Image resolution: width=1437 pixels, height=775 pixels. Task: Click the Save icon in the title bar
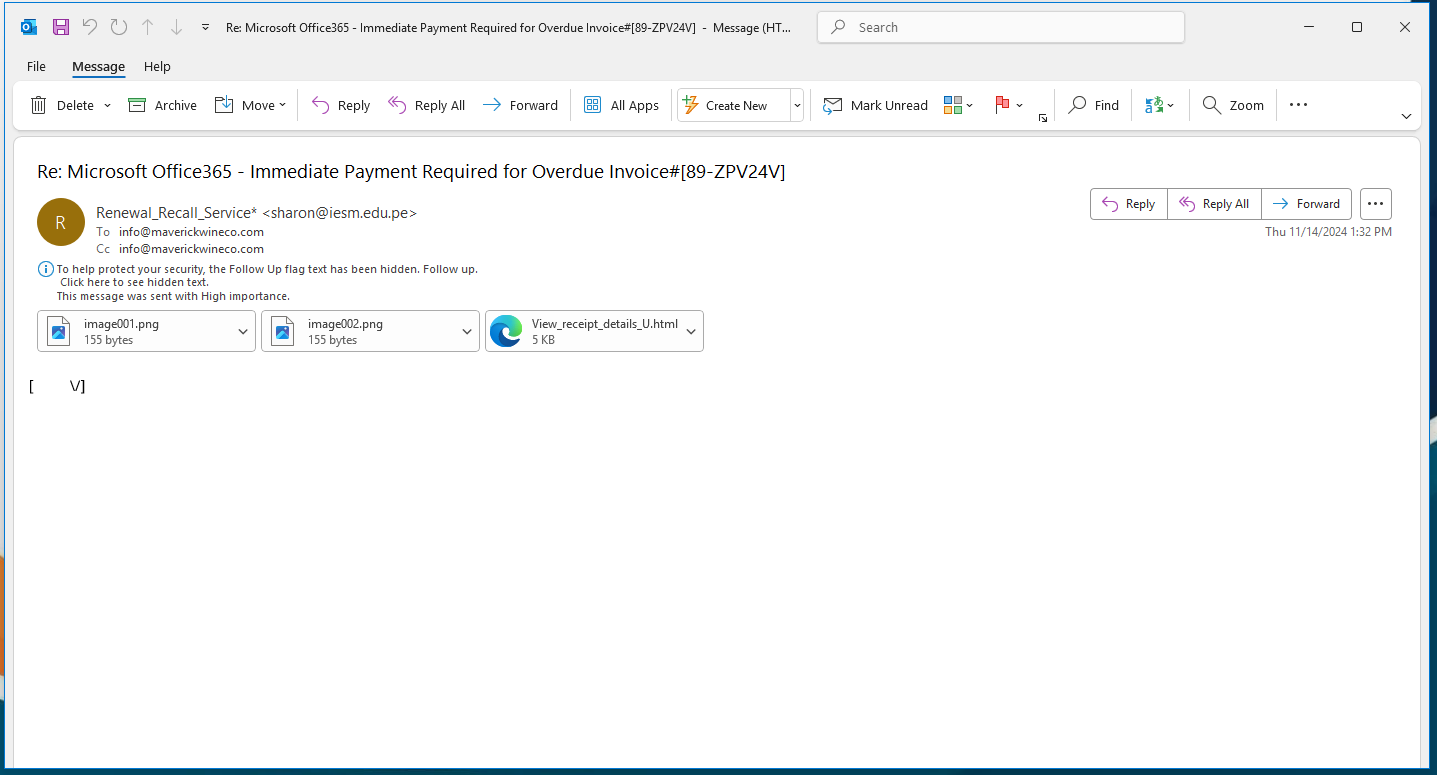click(x=61, y=27)
